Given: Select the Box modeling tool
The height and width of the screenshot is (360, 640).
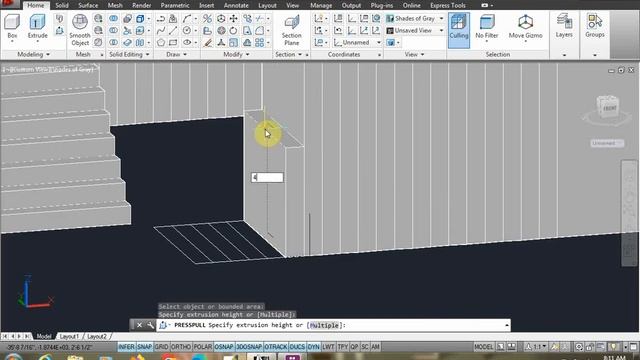Looking at the screenshot, I should point(12,27).
